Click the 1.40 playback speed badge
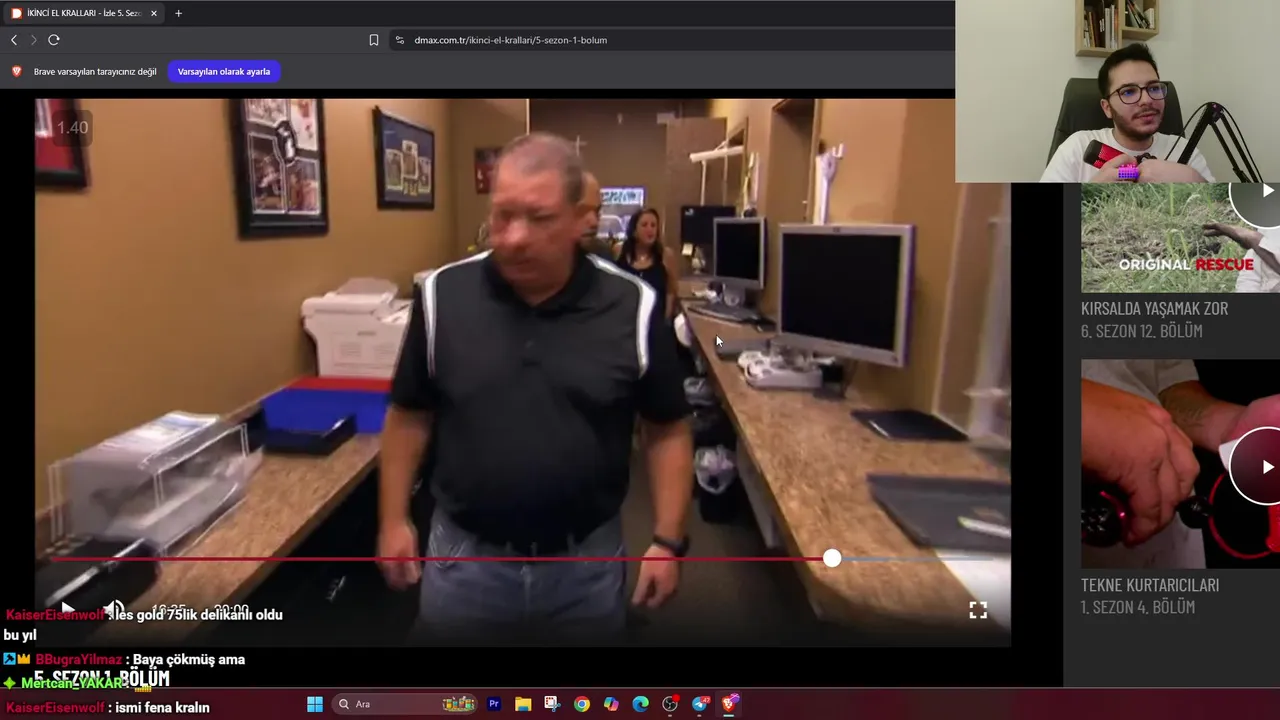 (x=72, y=128)
